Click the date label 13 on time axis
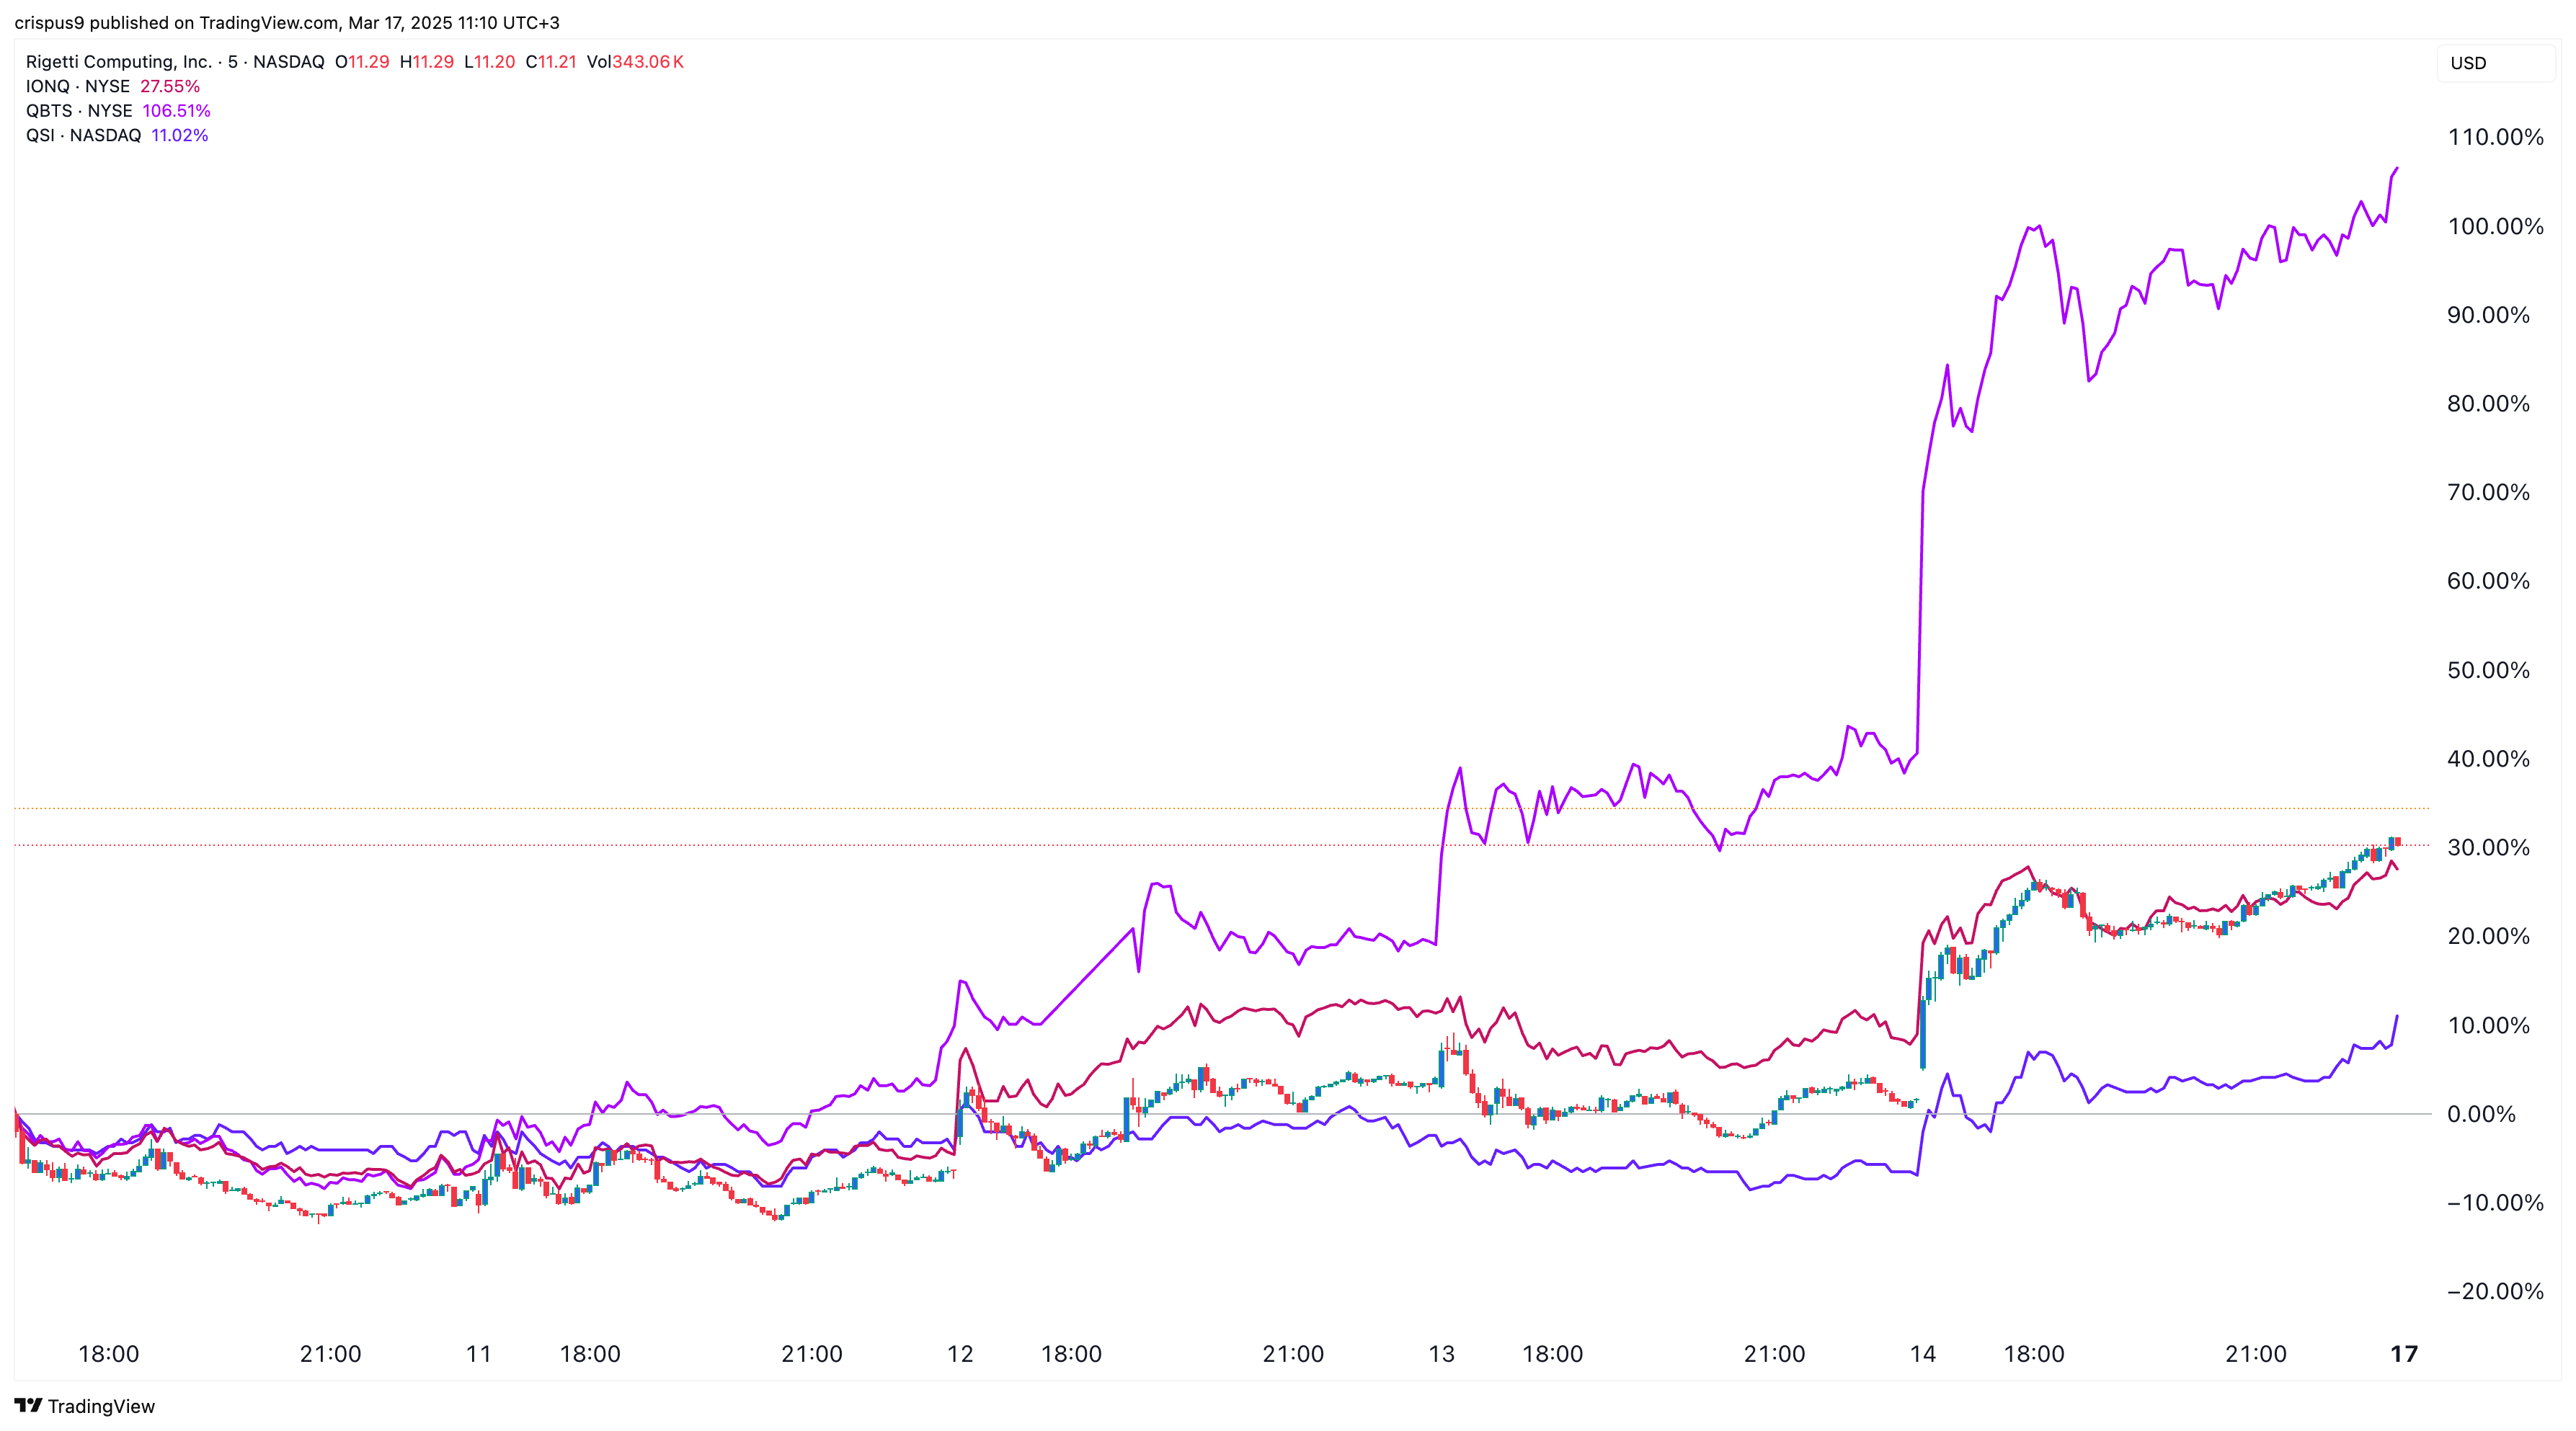The height and width of the screenshot is (1431, 2576). (x=1441, y=1355)
